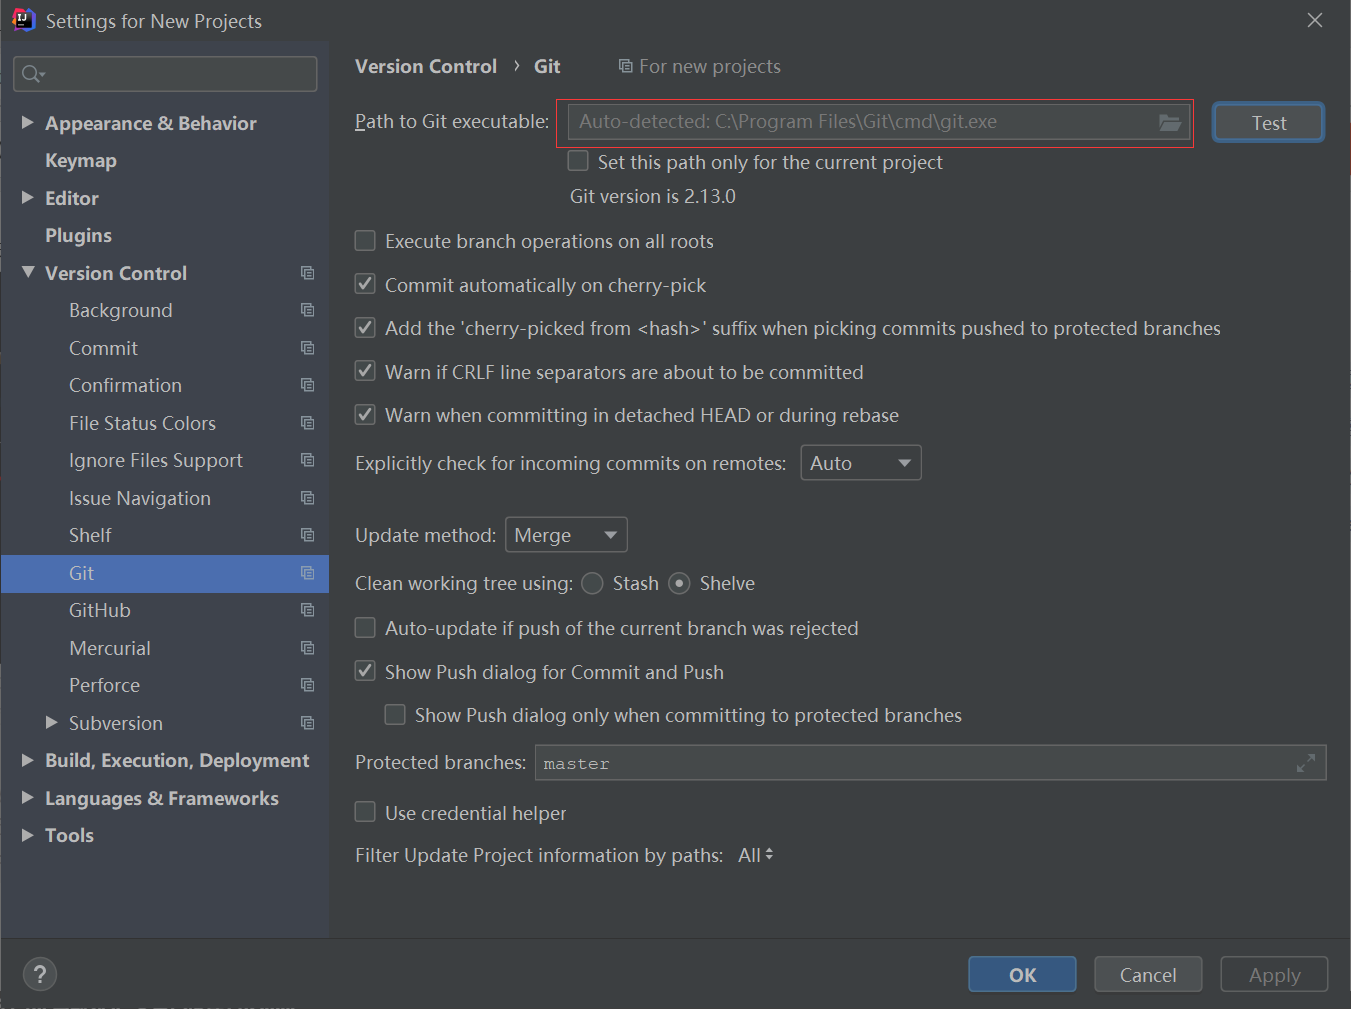Click the project-level icon beside Confirmation
This screenshot has width=1351, height=1009.
tap(307, 385)
